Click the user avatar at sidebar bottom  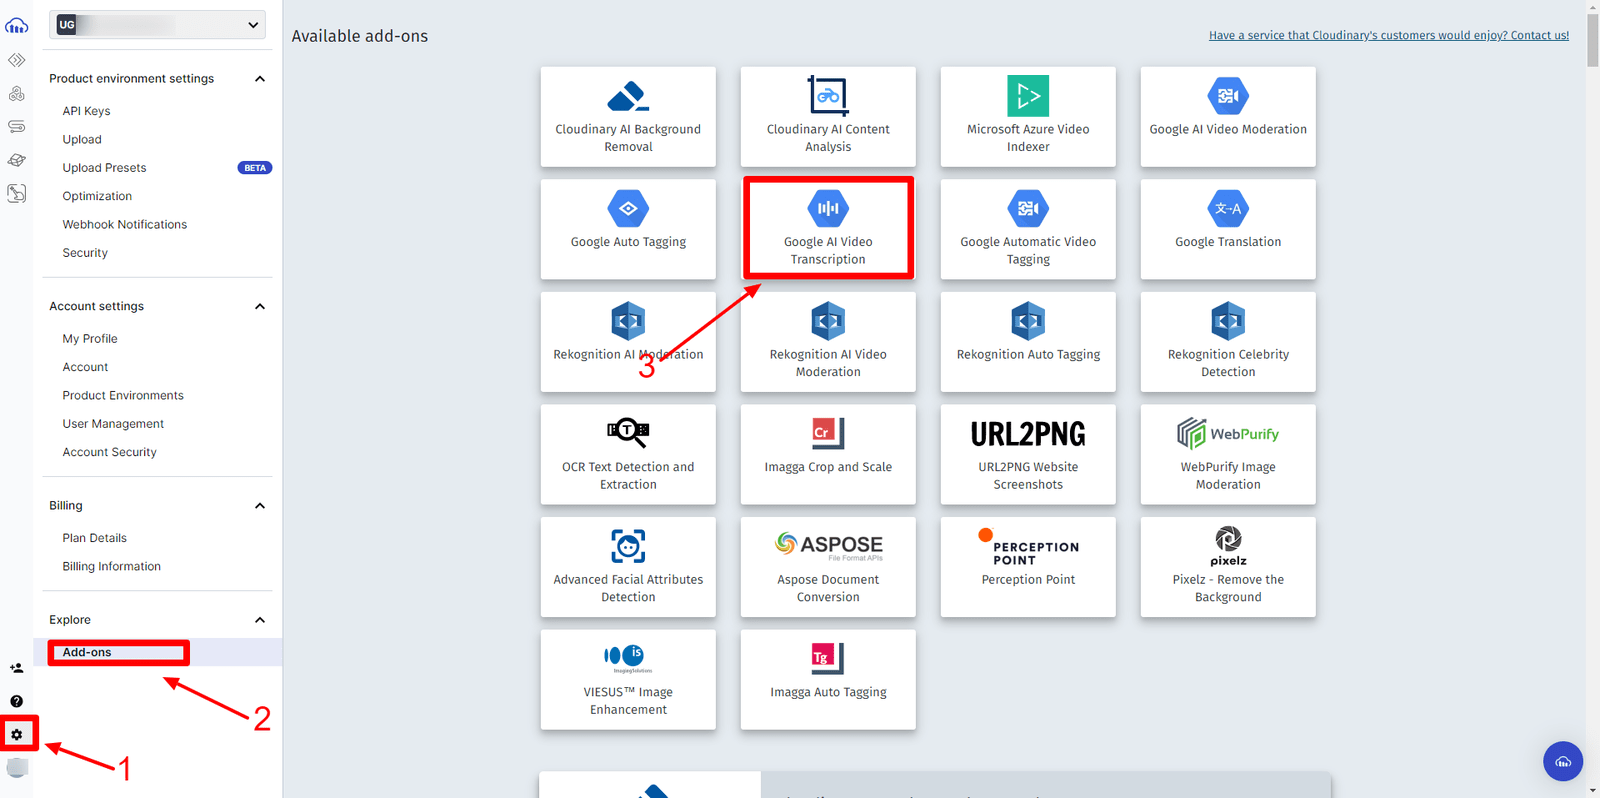[x=17, y=767]
